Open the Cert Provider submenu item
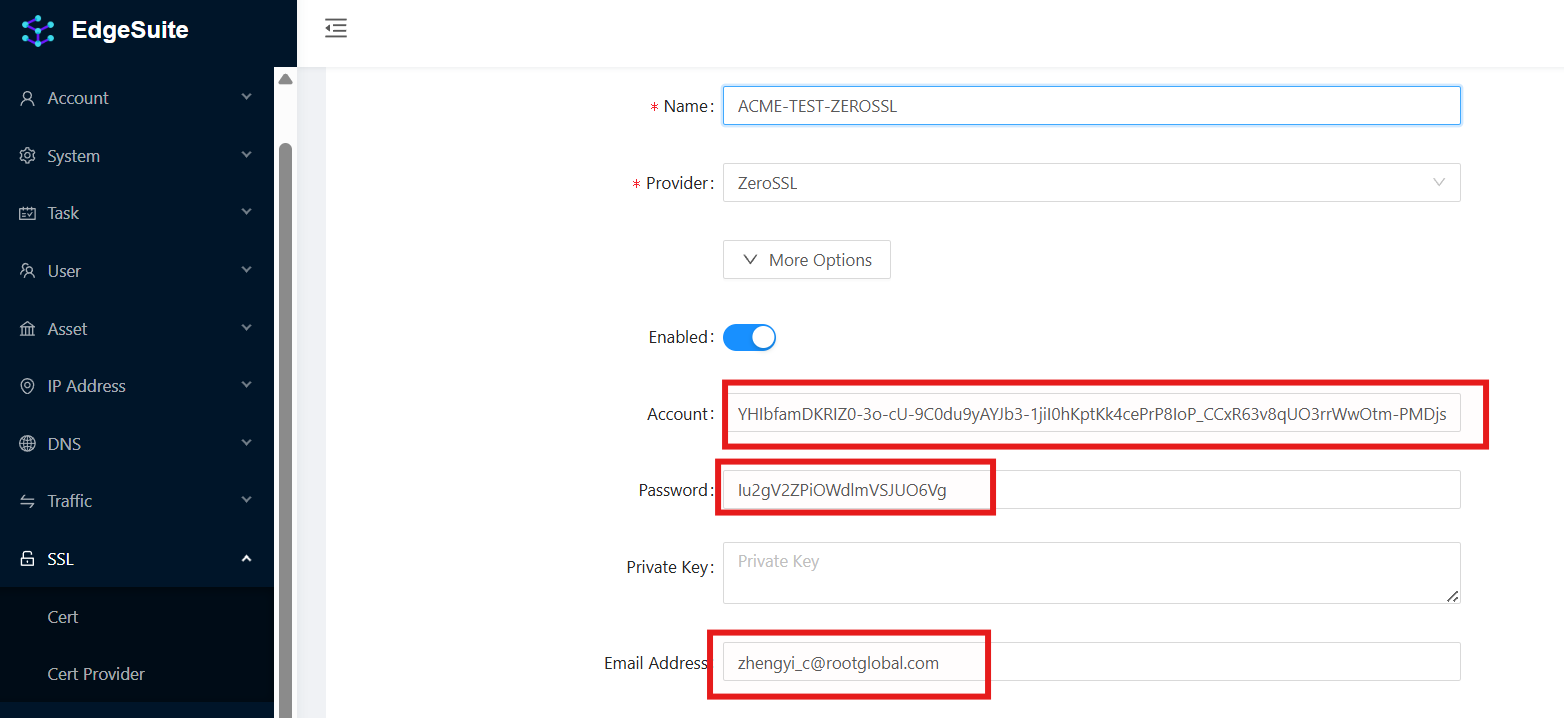 [96, 674]
